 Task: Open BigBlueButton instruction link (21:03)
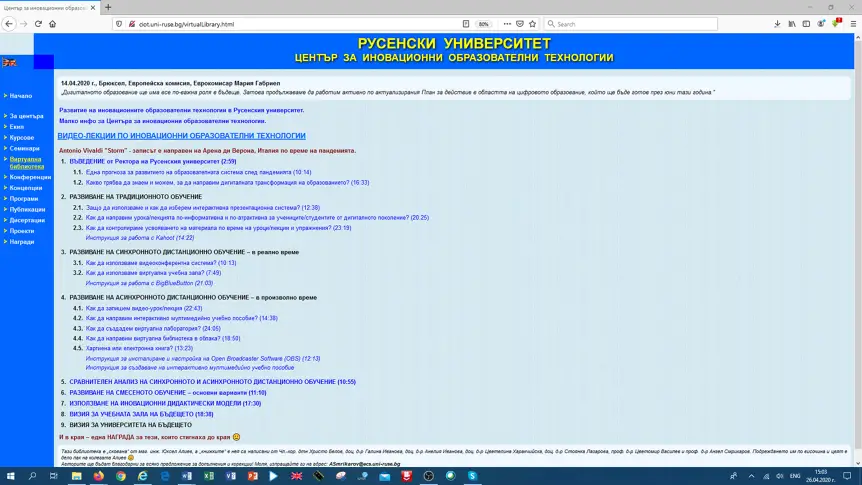click(149, 283)
